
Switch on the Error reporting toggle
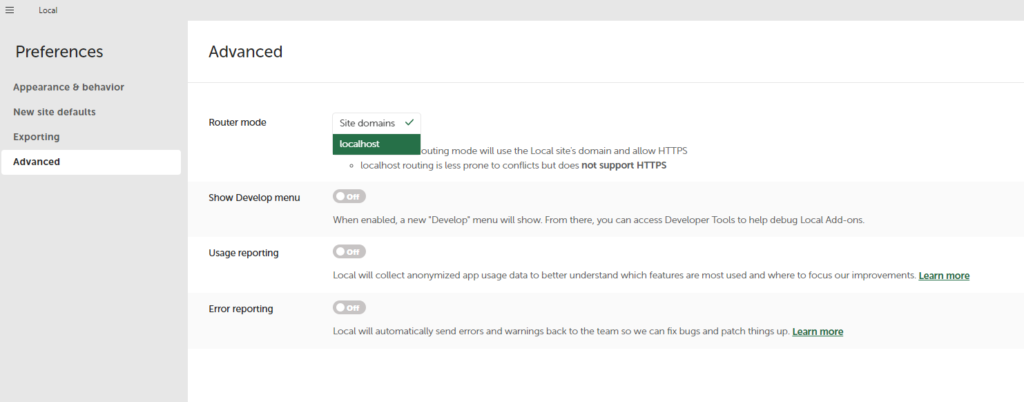click(349, 308)
